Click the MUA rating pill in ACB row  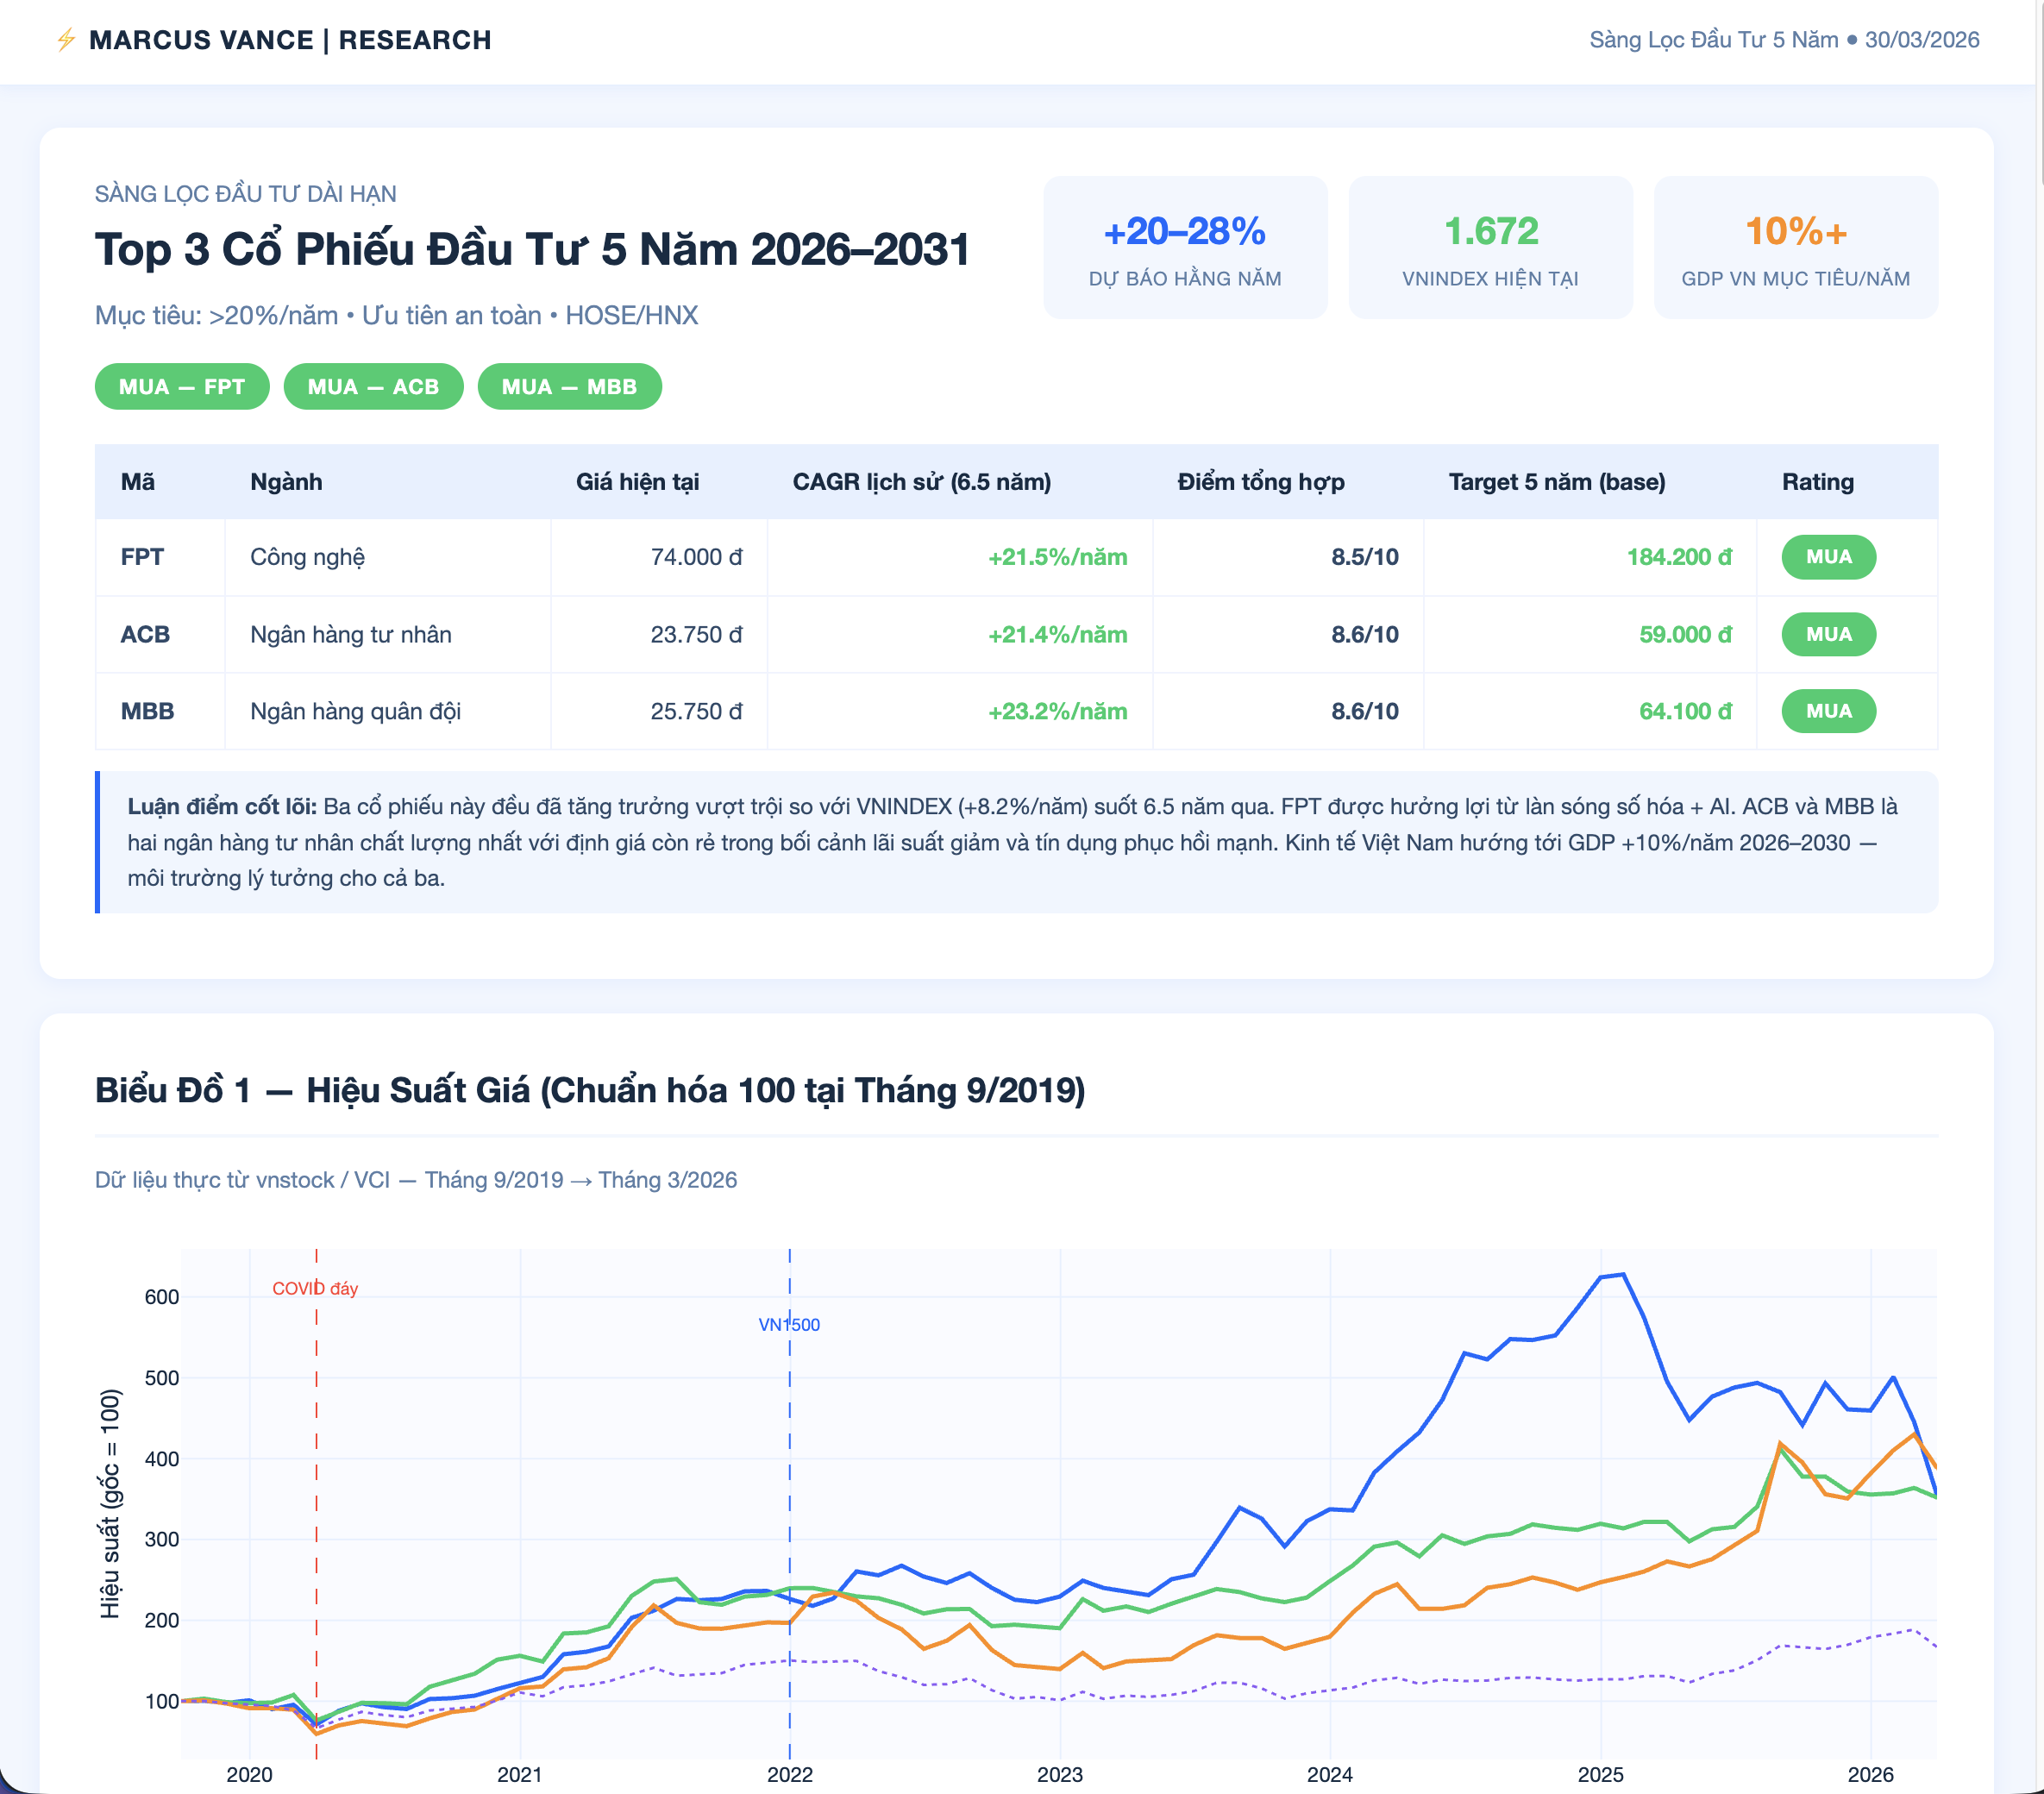[1827, 634]
